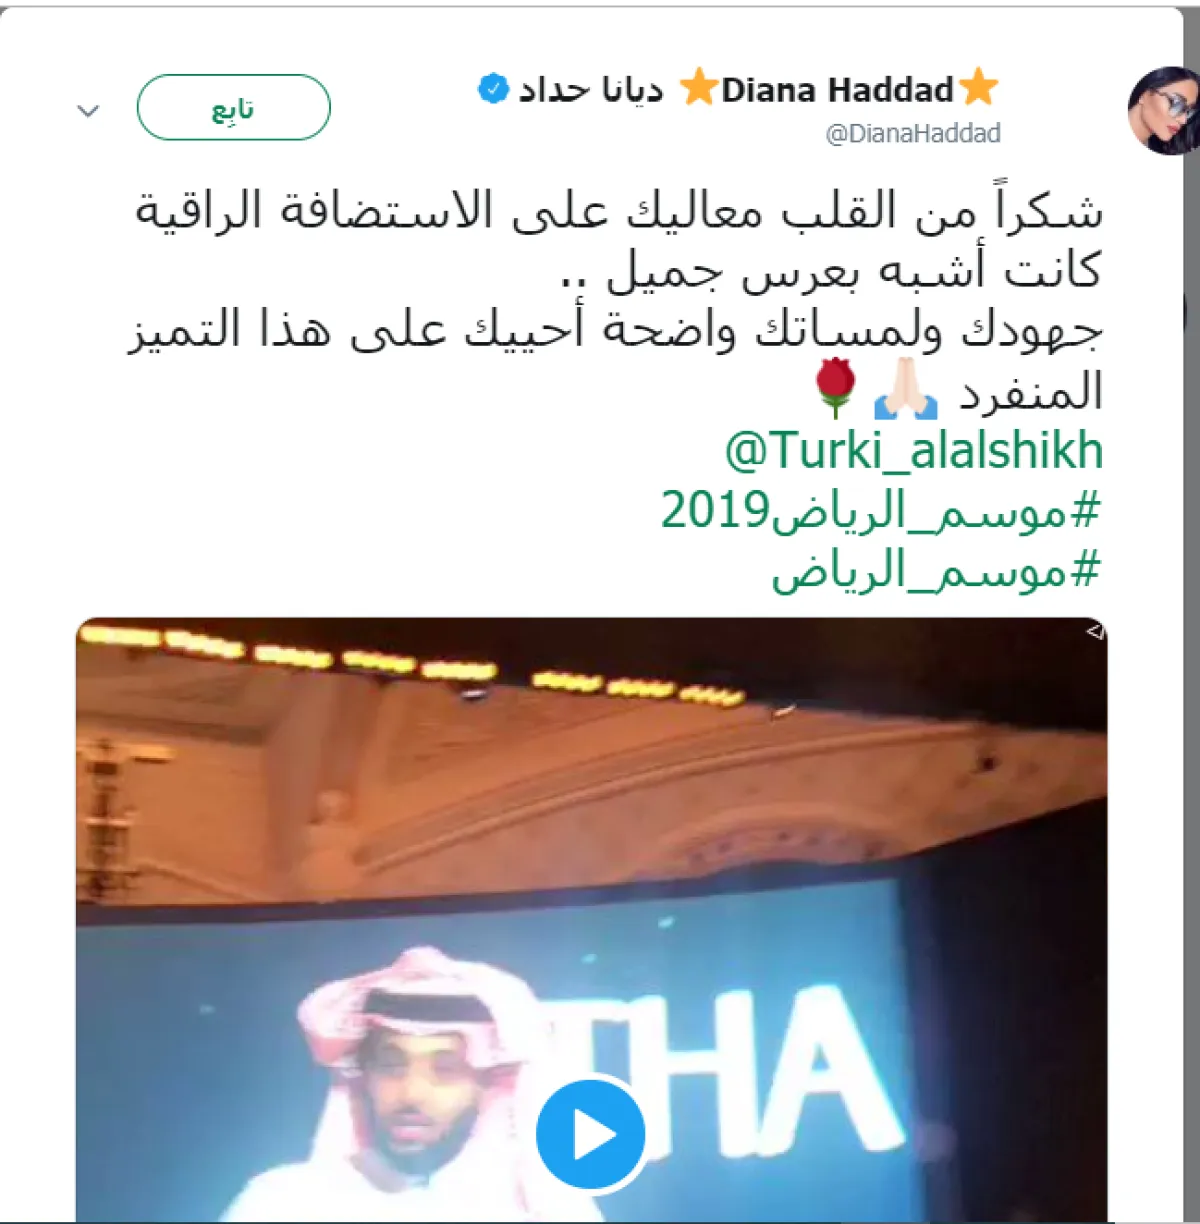The height and width of the screenshot is (1224, 1200).
Task: Click the blue verified badge
Action: tap(492, 89)
